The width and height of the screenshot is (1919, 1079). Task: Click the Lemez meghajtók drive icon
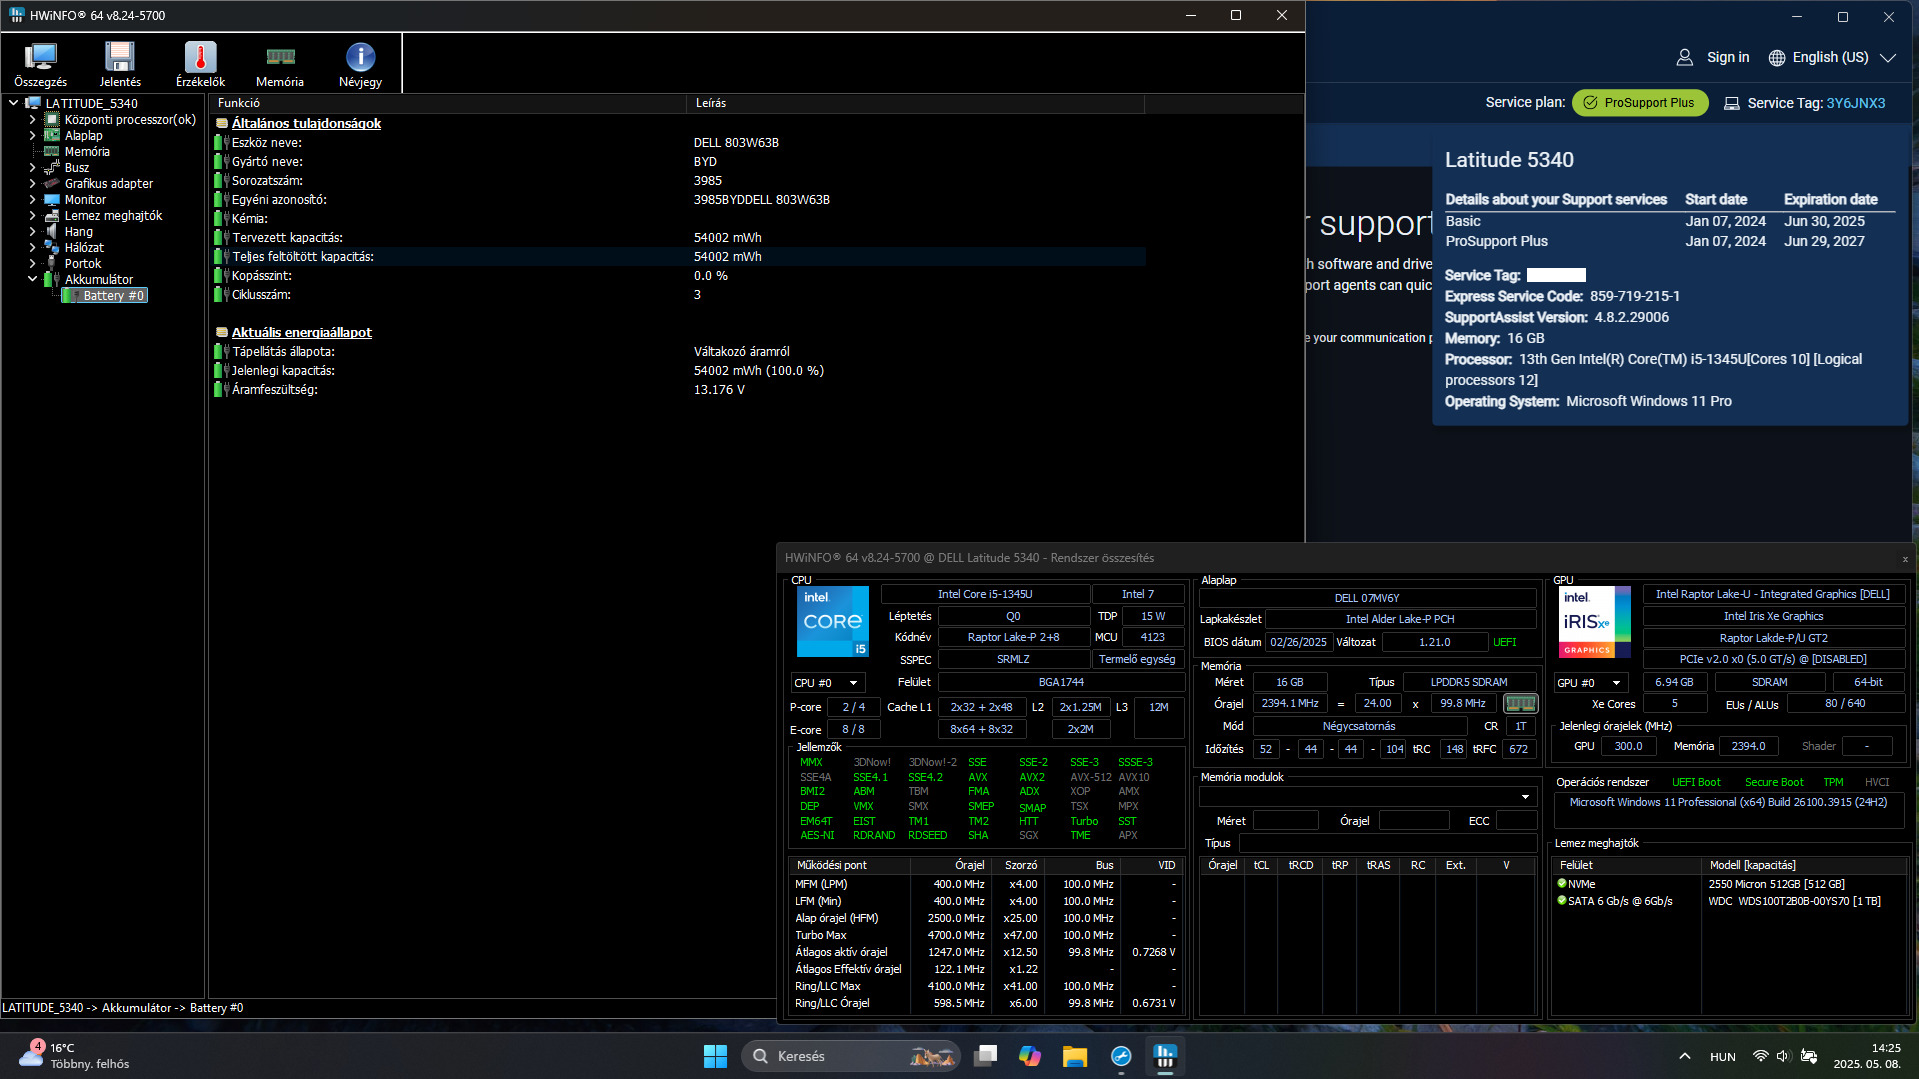pos(52,215)
